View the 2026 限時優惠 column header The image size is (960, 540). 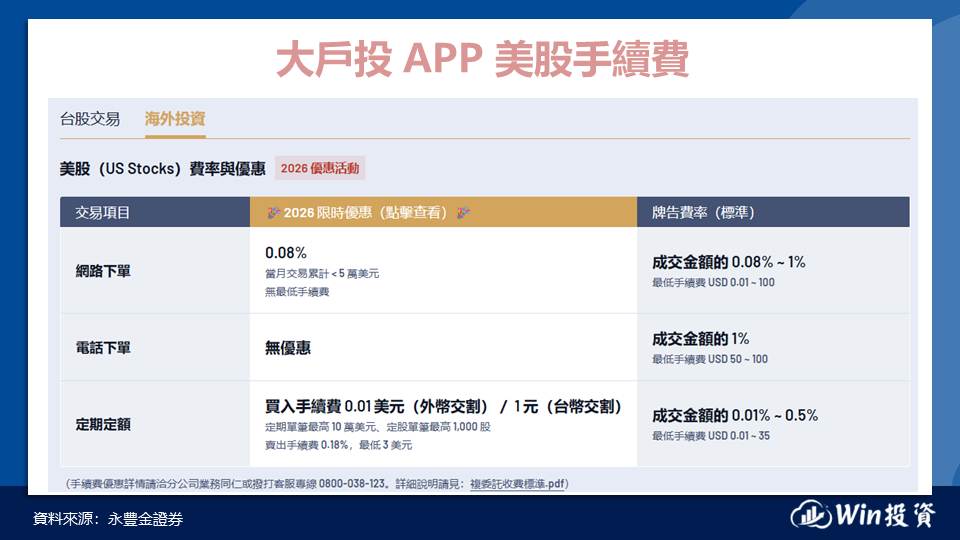pyautogui.click(x=368, y=212)
